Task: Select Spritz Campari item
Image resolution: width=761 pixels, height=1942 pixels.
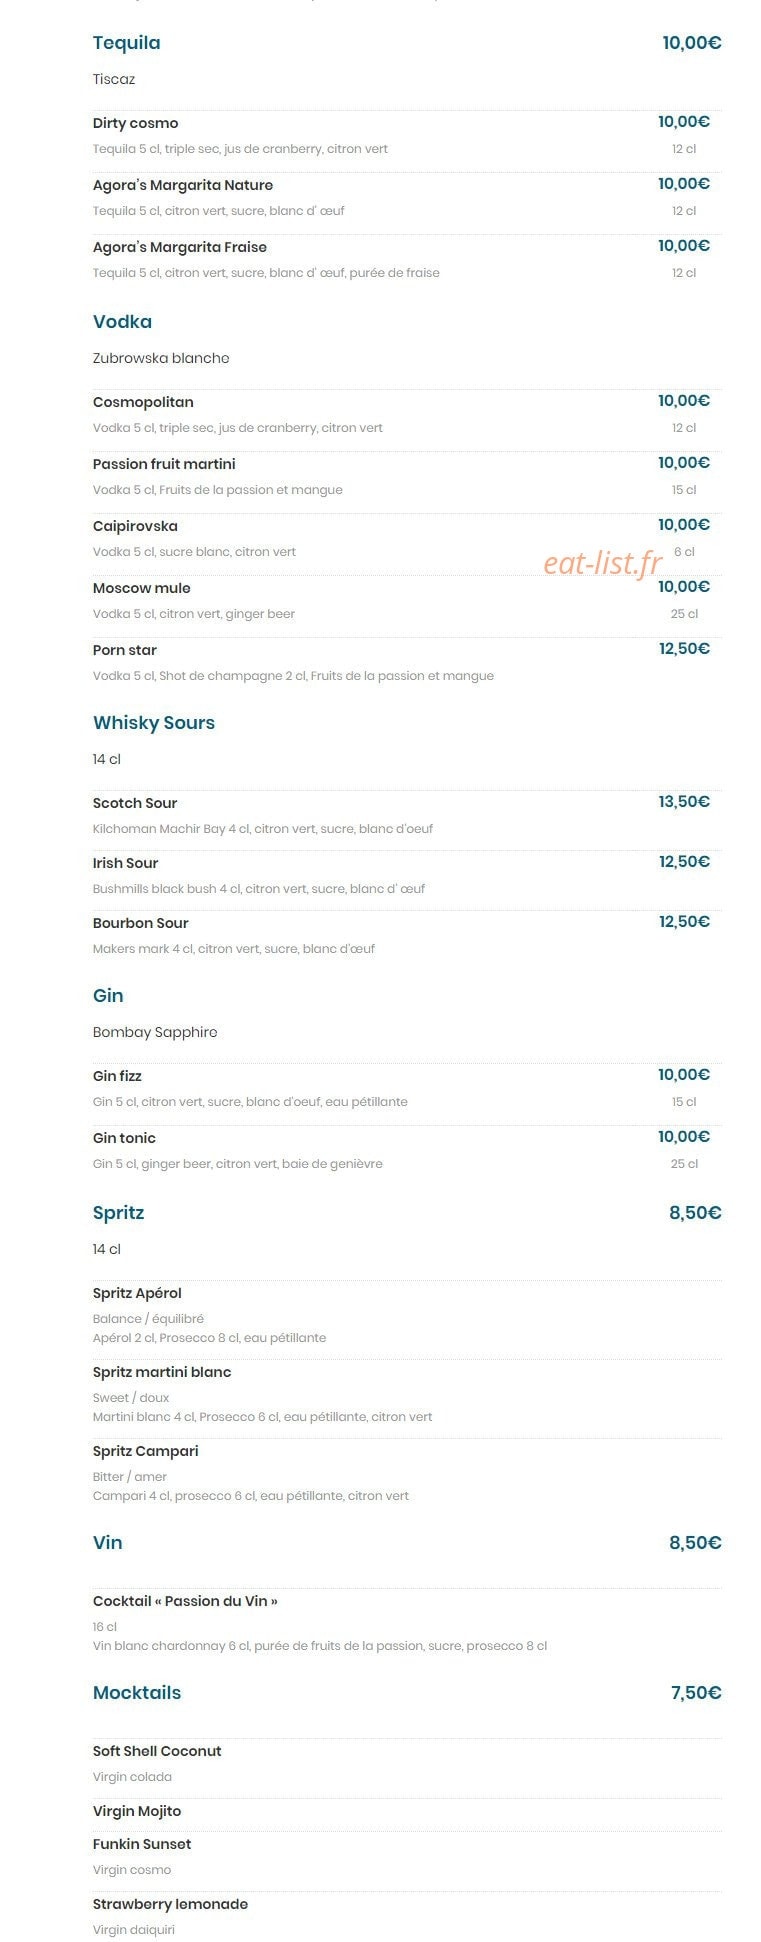Action: click(x=145, y=1451)
